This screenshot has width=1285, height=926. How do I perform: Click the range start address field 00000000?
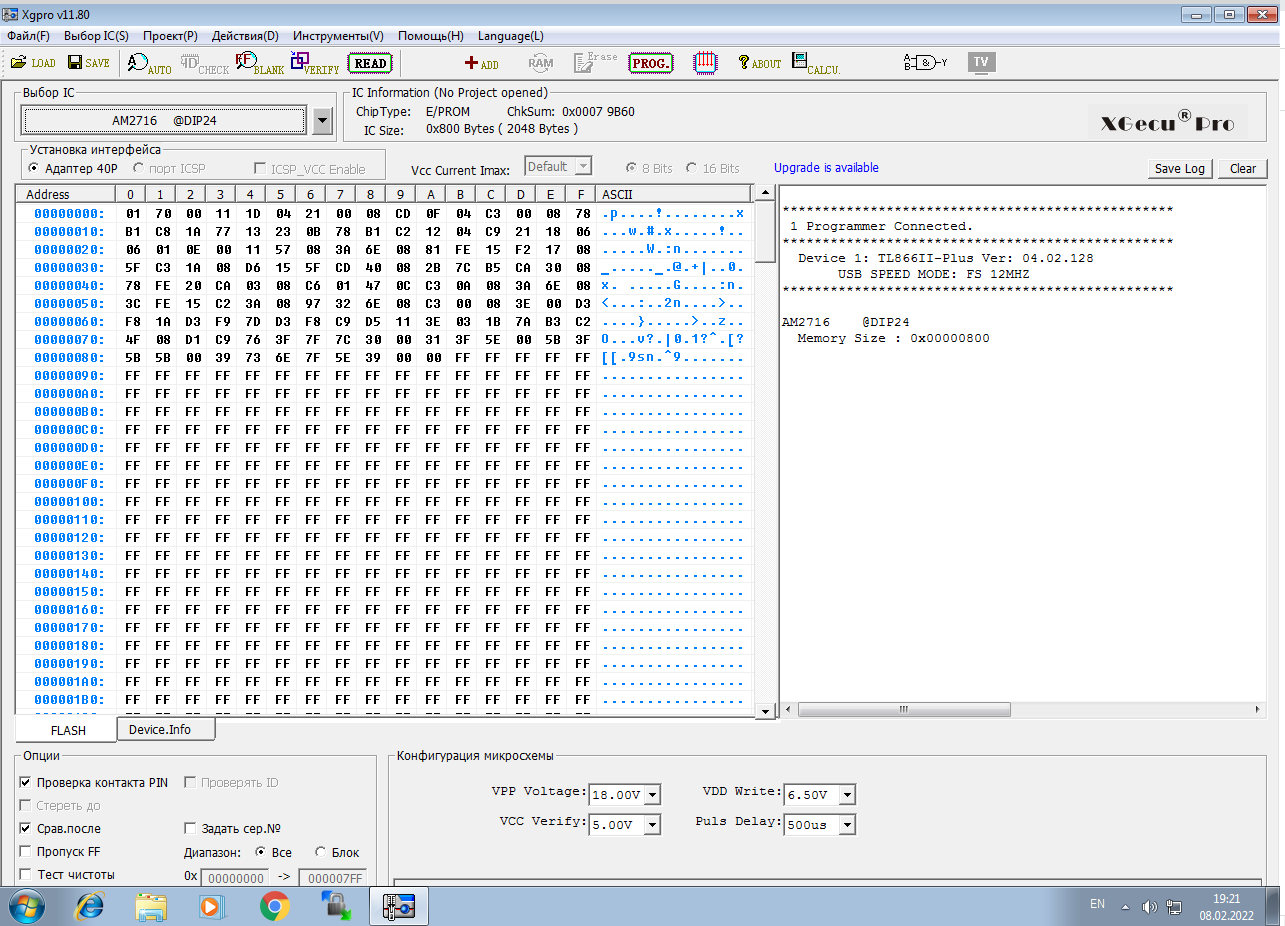point(235,877)
